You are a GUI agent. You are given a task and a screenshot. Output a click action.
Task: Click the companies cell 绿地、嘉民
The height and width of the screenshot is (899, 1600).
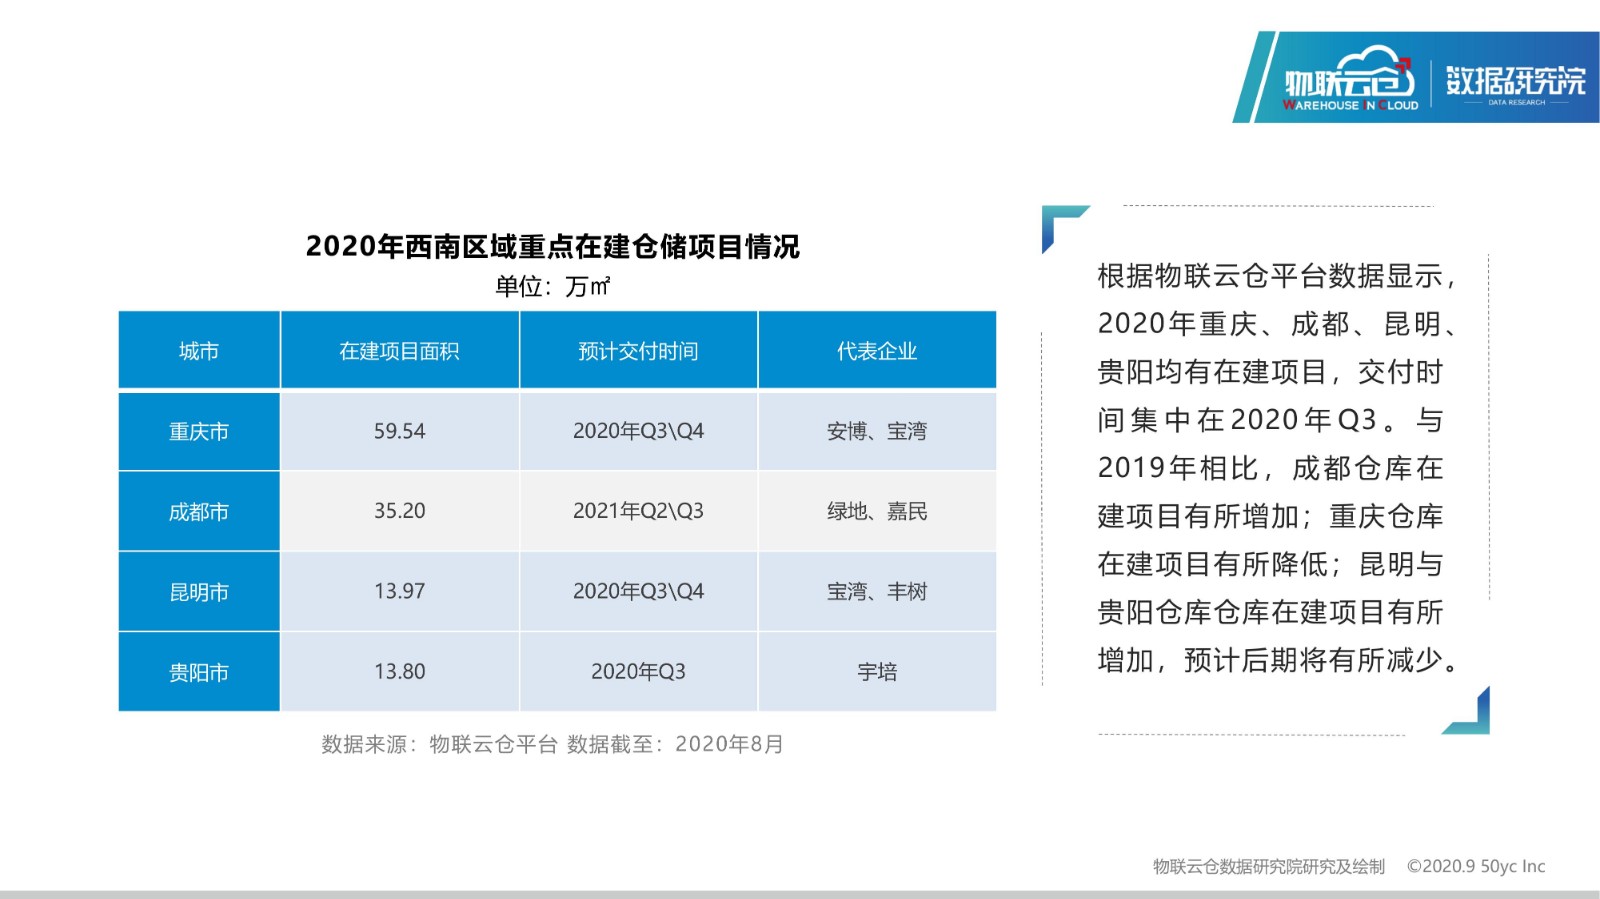coord(877,511)
